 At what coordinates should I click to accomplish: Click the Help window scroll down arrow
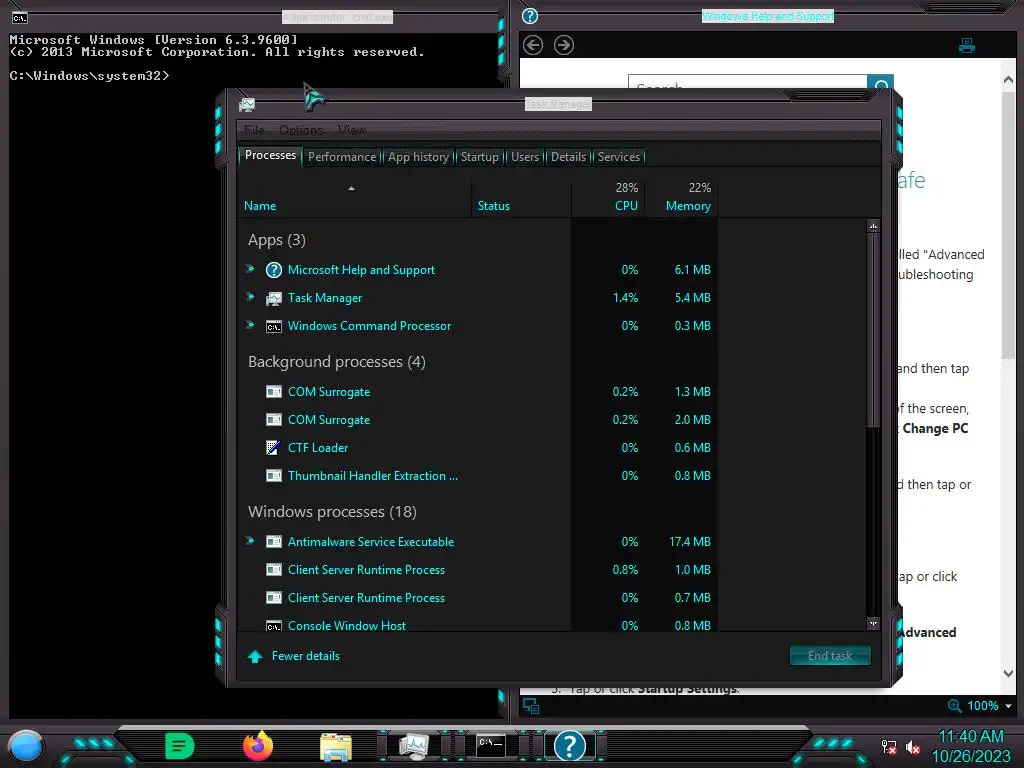coord(1008,673)
